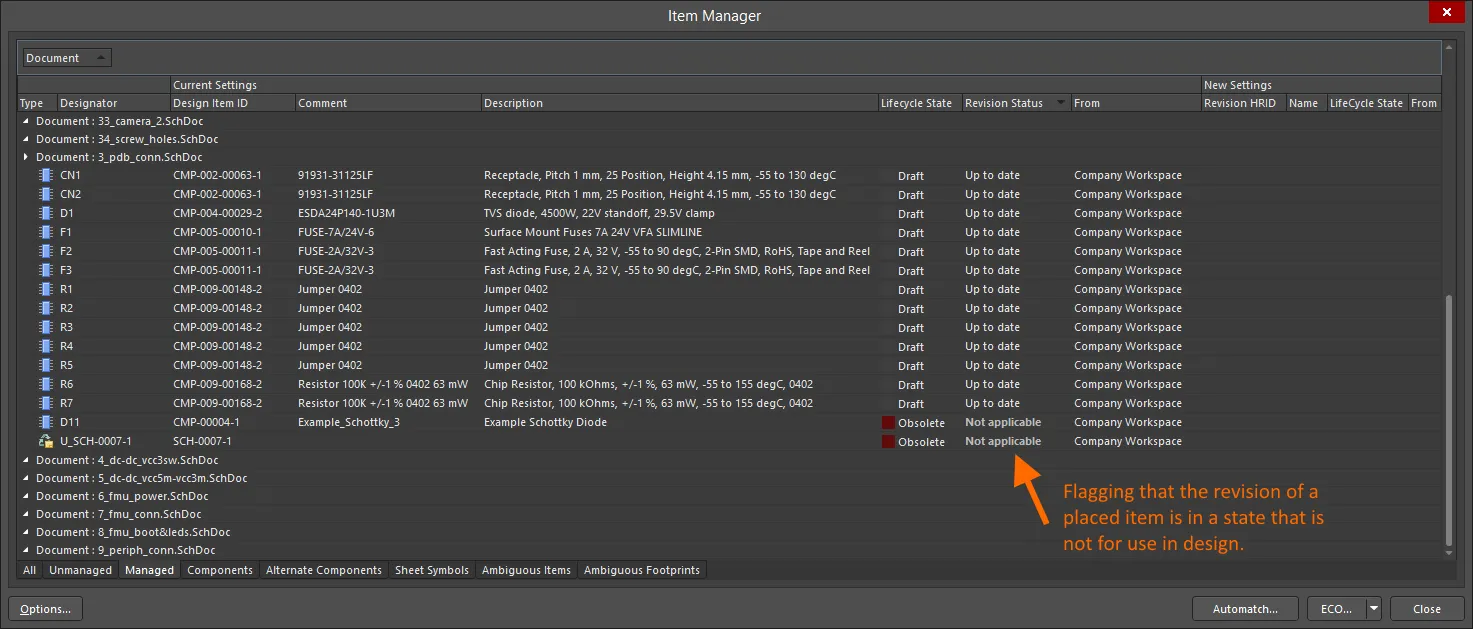Click the Automatch button
The image size is (1473, 629).
pos(1245,608)
